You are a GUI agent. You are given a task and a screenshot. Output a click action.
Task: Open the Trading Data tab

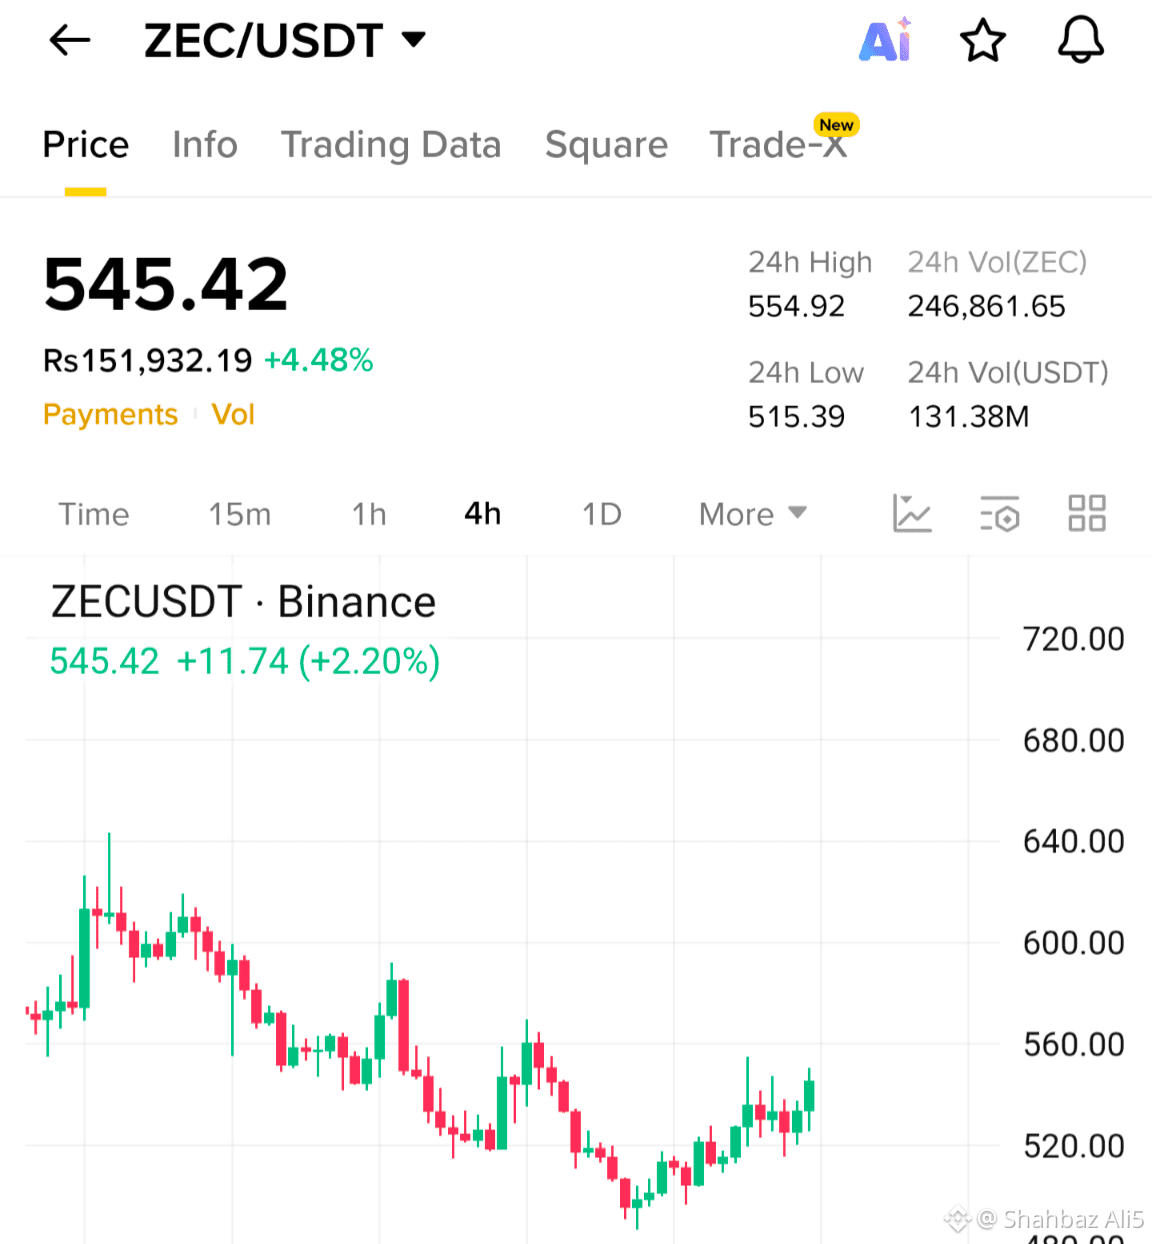(x=391, y=145)
